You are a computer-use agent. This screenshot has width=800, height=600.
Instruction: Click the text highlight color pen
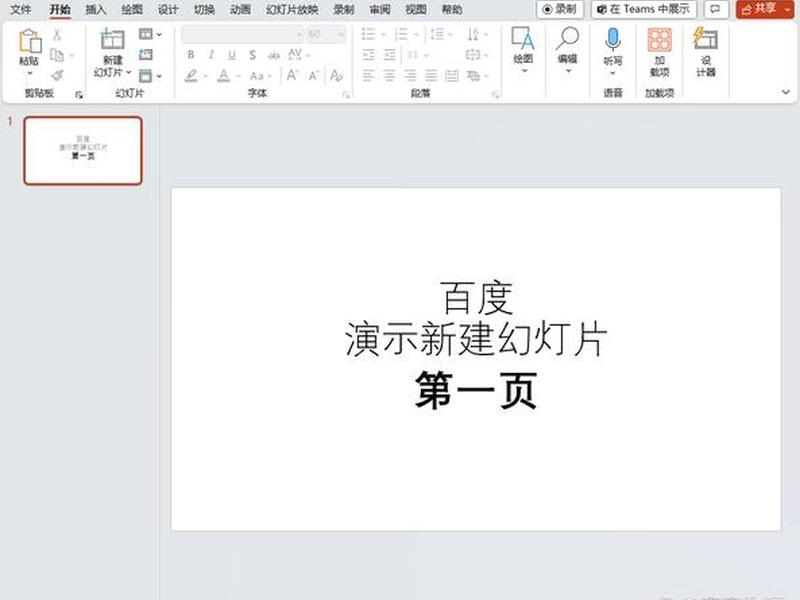(191, 76)
